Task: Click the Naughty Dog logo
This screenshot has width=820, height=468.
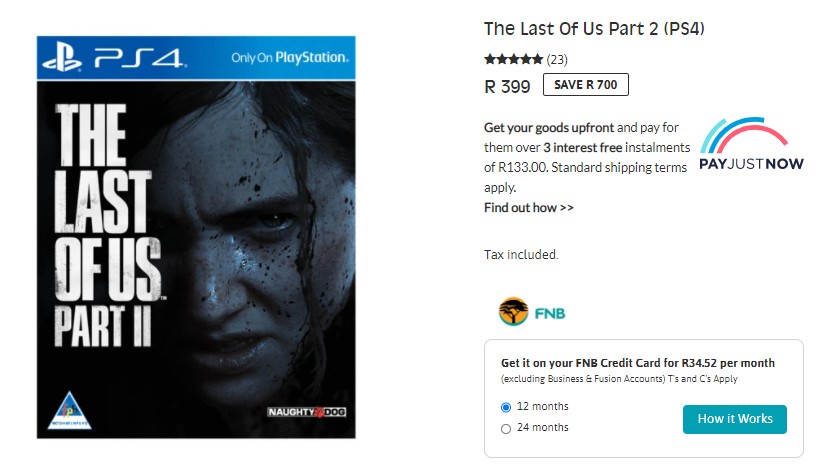Action: coord(307,412)
